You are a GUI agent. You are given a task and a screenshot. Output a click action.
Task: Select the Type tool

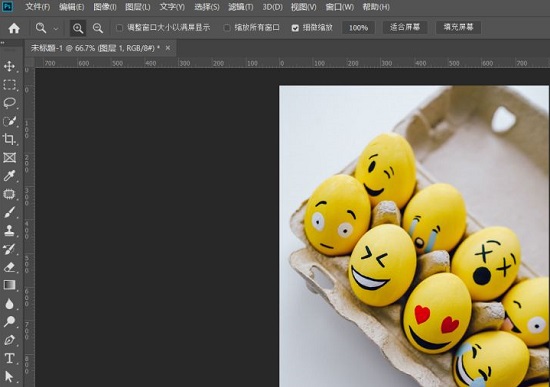click(x=9, y=358)
